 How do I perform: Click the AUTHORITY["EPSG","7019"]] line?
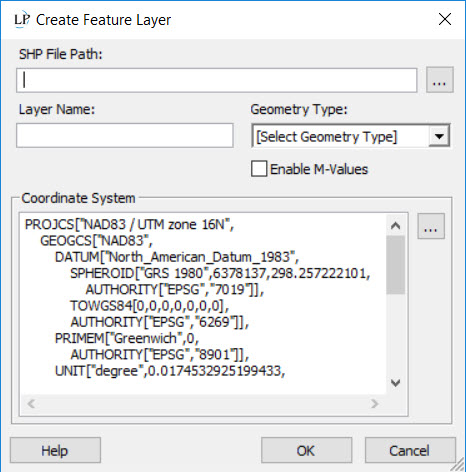coord(175,289)
